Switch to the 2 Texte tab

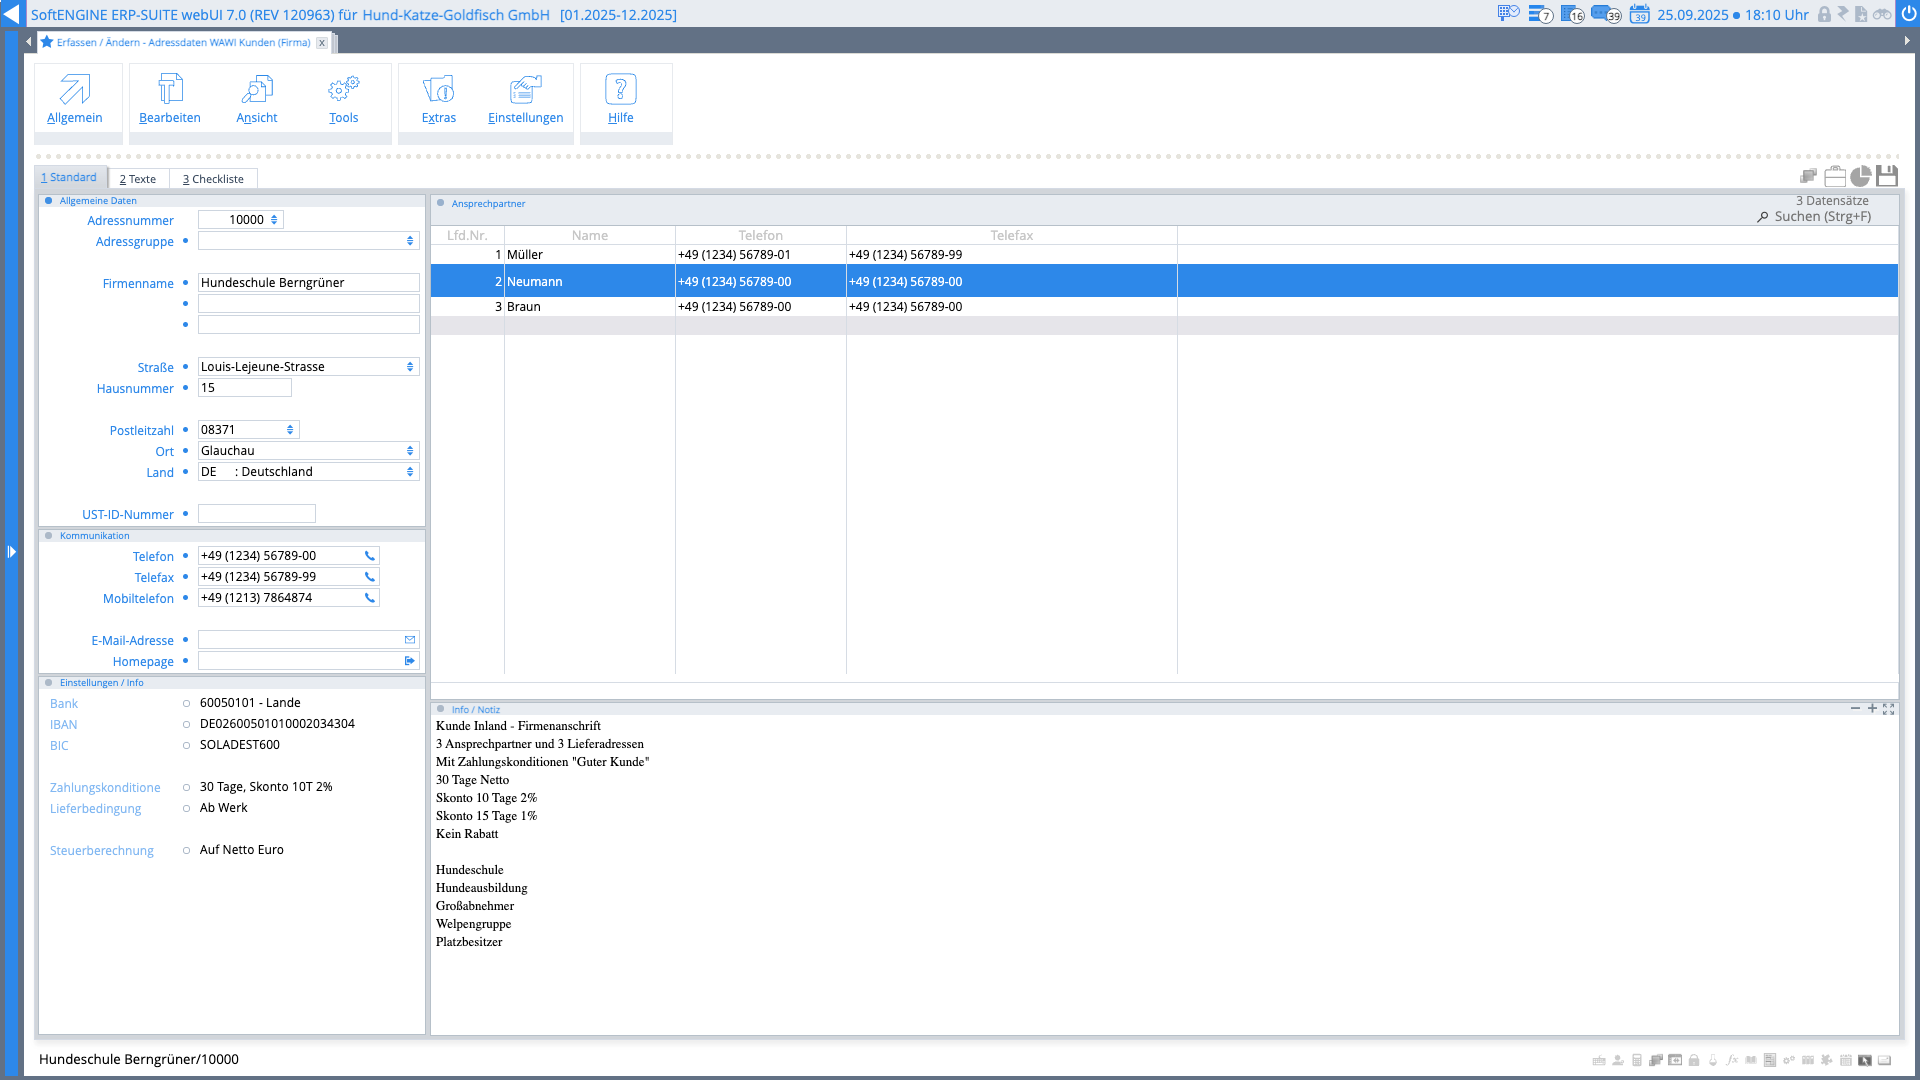point(138,179)
